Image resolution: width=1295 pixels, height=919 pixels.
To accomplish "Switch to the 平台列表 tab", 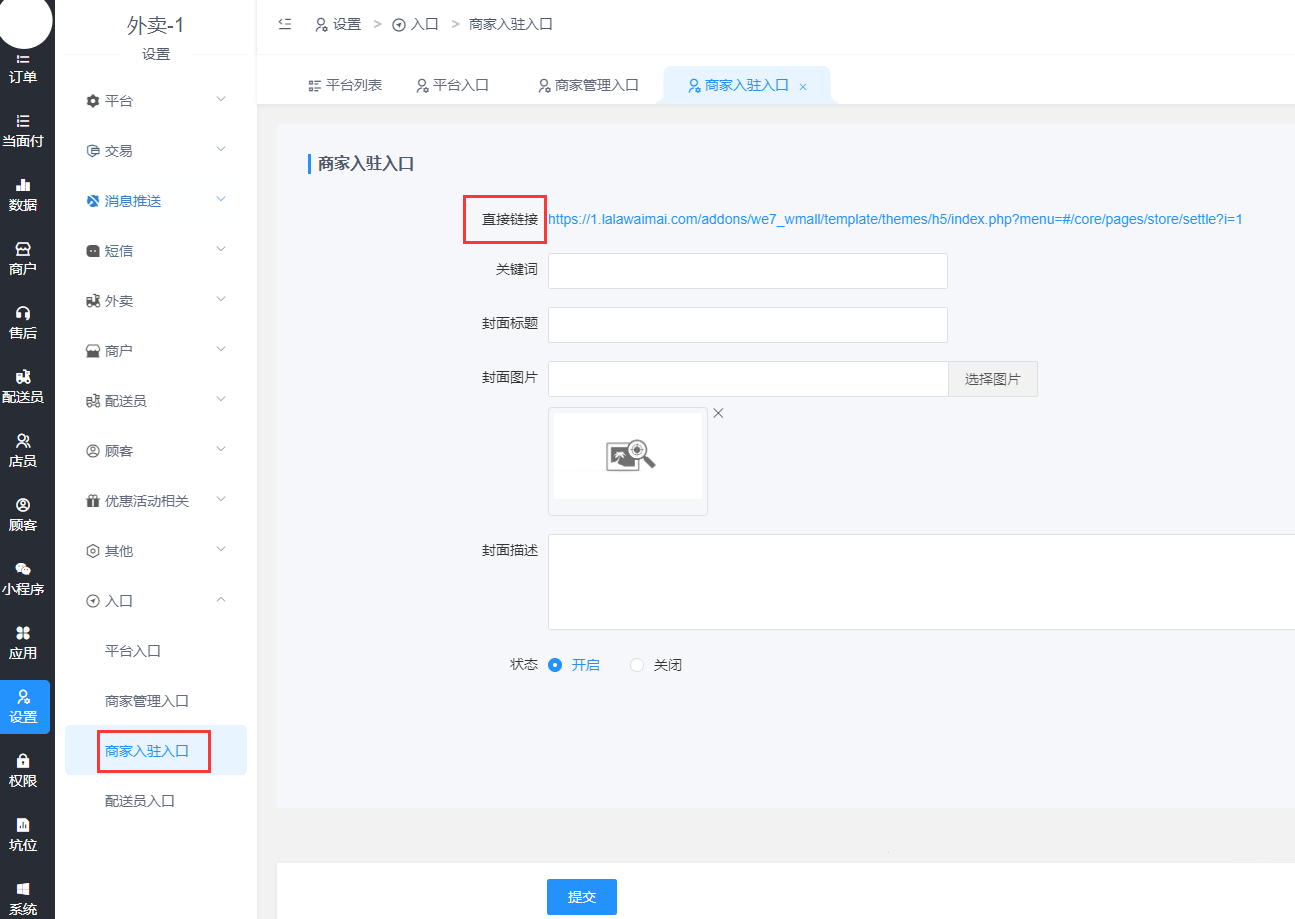I will (x=345, y=85).
